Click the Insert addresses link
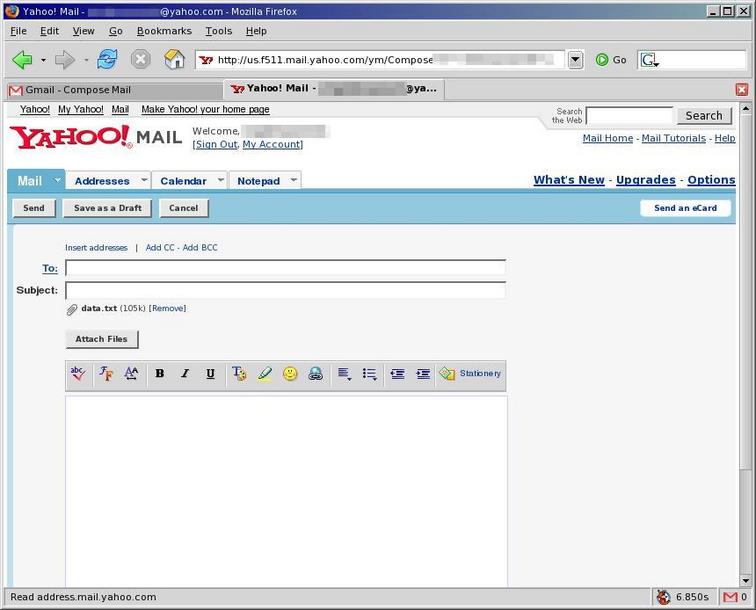Screen dimensions: 756x610 (96, 247)
